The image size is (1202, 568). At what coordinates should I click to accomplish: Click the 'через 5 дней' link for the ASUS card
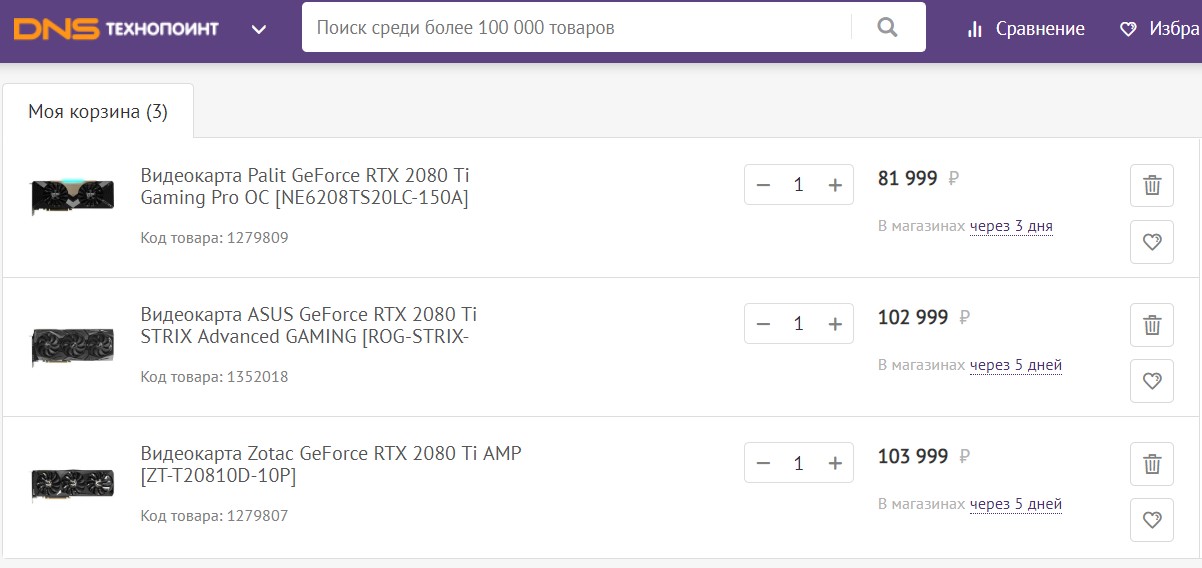point(1015,365)
